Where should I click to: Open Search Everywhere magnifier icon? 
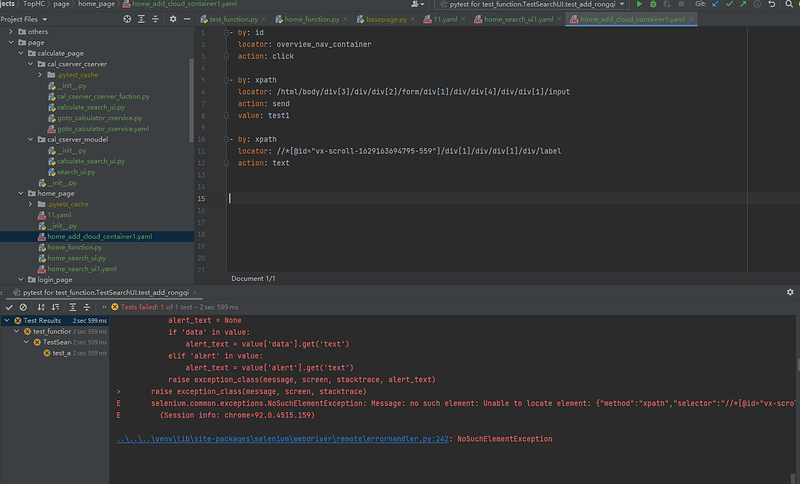coord(789,4)
